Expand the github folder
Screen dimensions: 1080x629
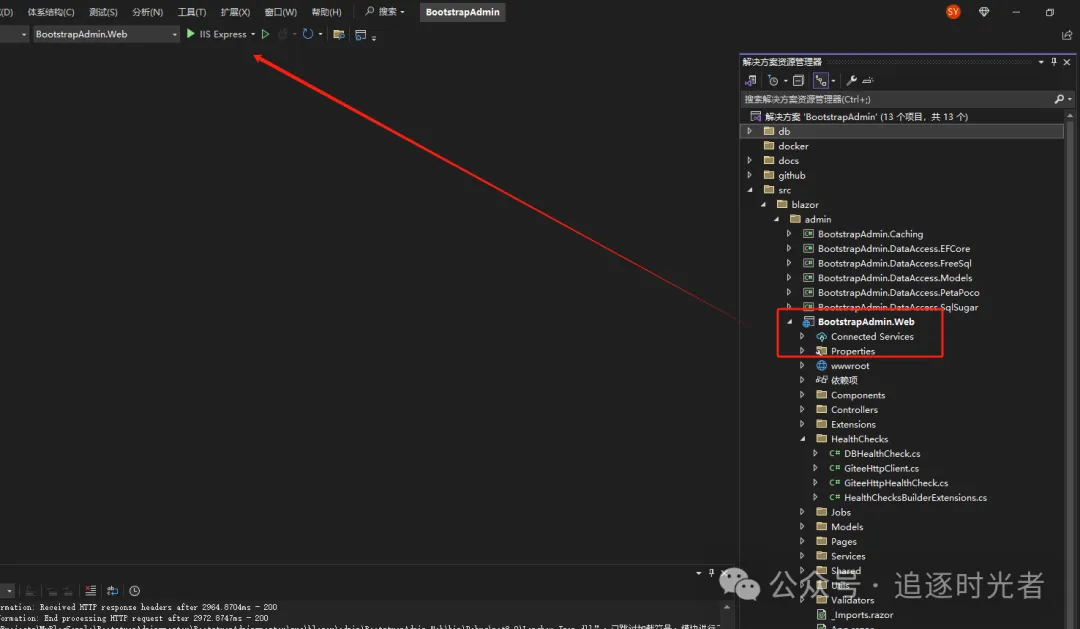749,175
